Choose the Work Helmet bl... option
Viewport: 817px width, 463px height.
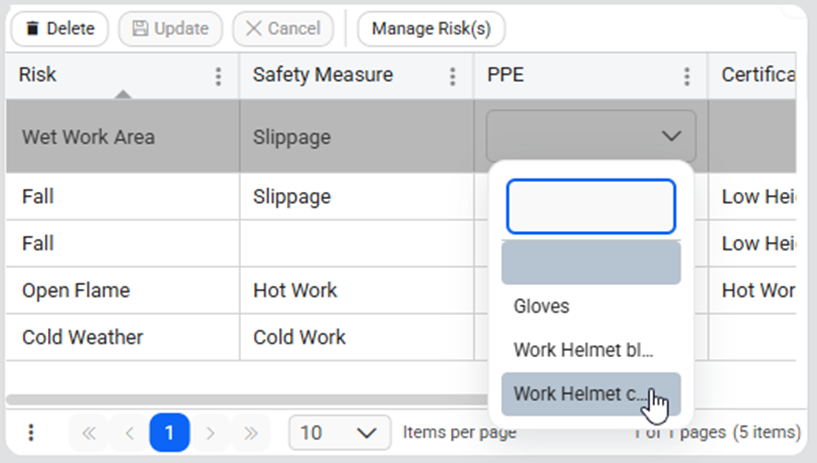click(582, 350)
